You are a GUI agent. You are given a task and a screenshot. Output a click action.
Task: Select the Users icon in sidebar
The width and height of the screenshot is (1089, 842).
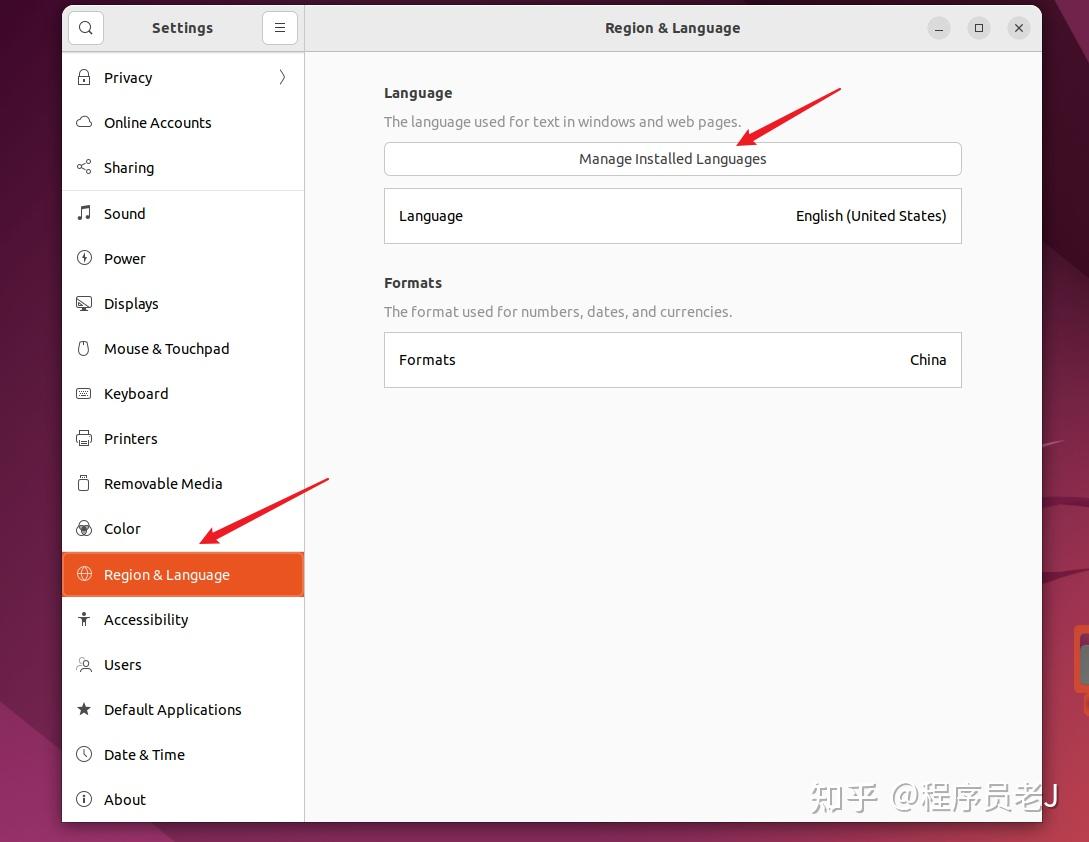point(84,664)
